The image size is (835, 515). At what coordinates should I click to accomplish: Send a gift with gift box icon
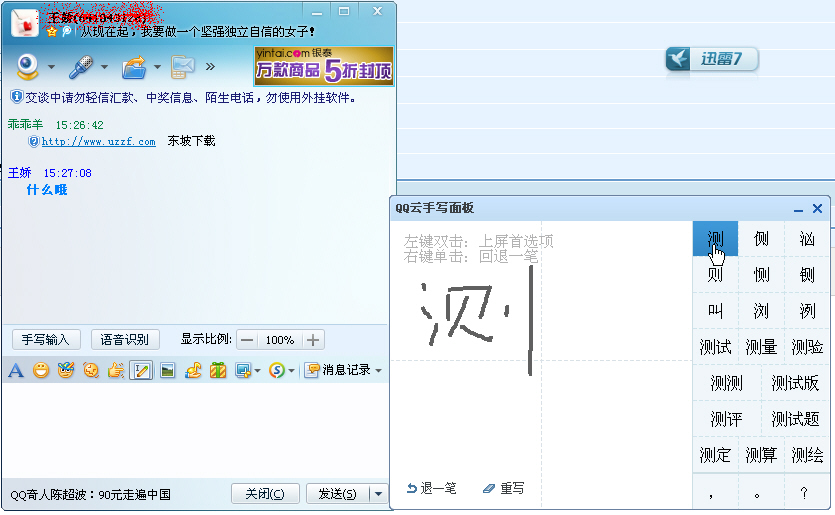(218, 370)
